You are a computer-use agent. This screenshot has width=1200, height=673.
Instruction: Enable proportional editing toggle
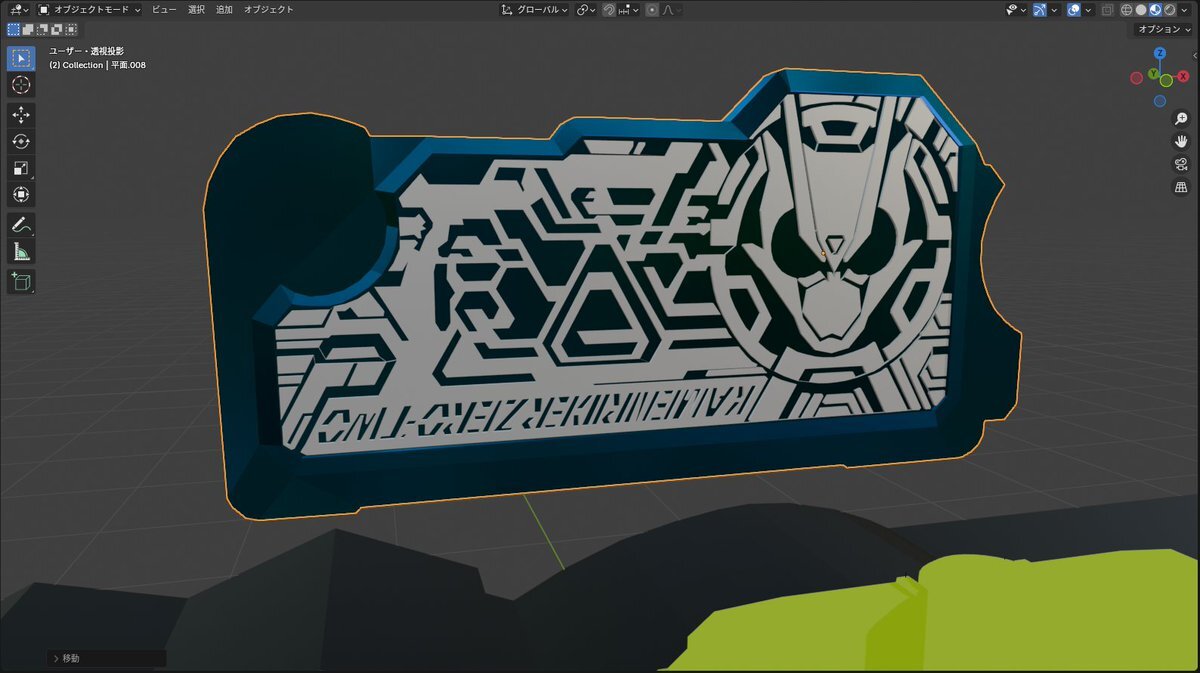[652, 10]
